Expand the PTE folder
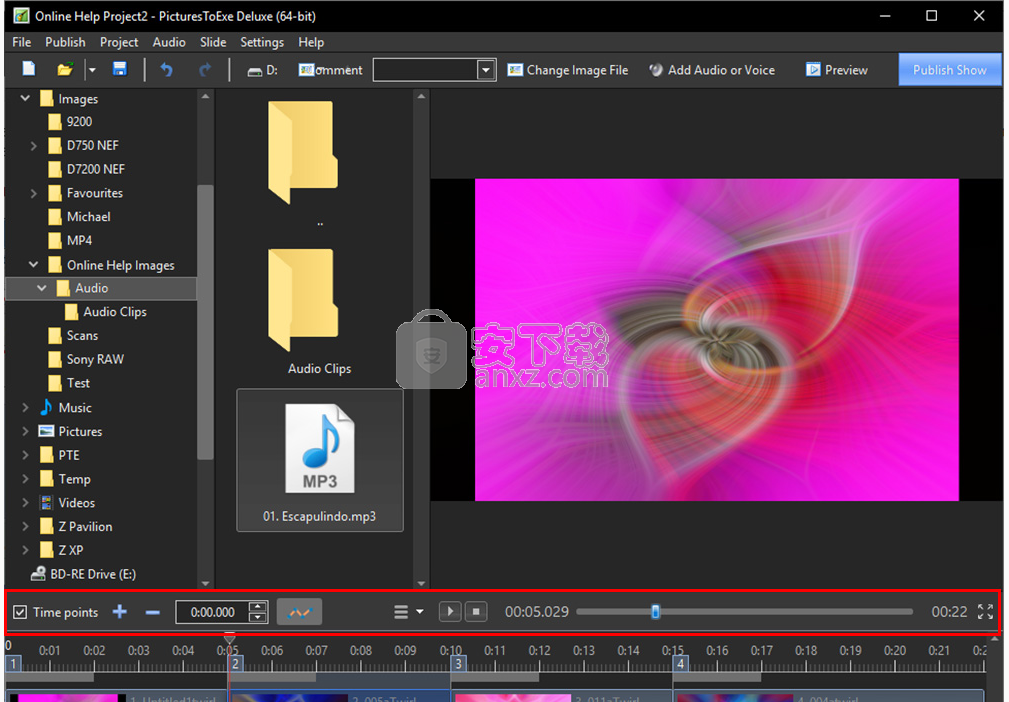 [x=25, y=455]
